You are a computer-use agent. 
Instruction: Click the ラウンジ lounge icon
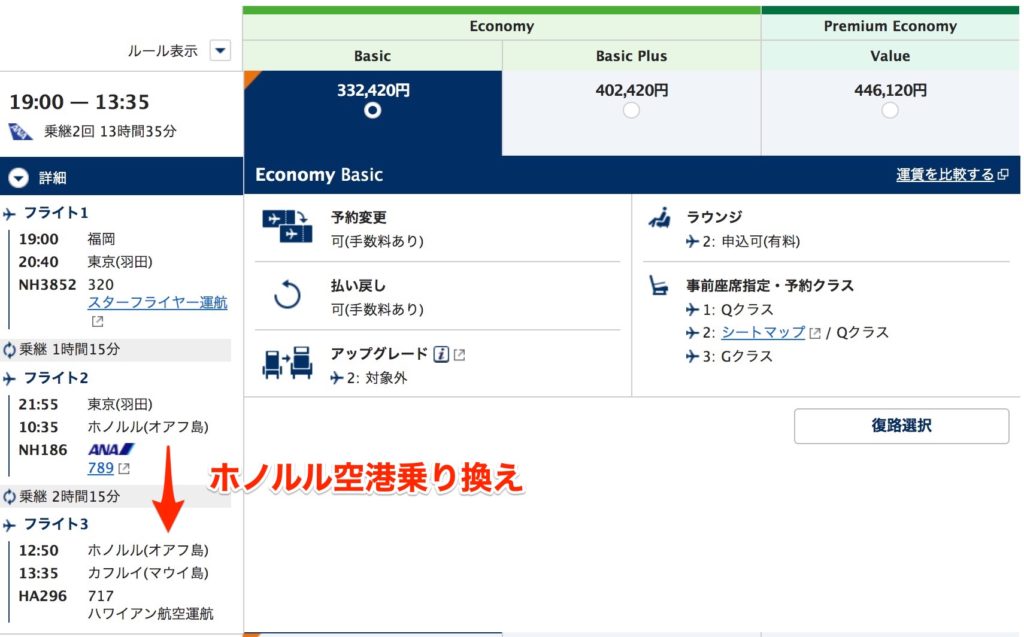tap(660, 218)
